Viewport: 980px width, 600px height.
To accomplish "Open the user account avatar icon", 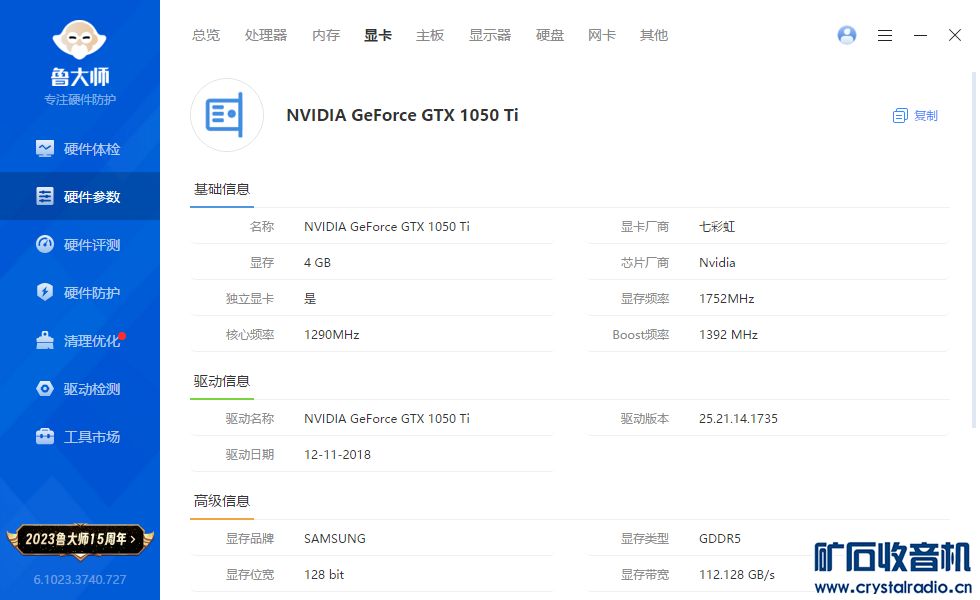I will [847, 35].
